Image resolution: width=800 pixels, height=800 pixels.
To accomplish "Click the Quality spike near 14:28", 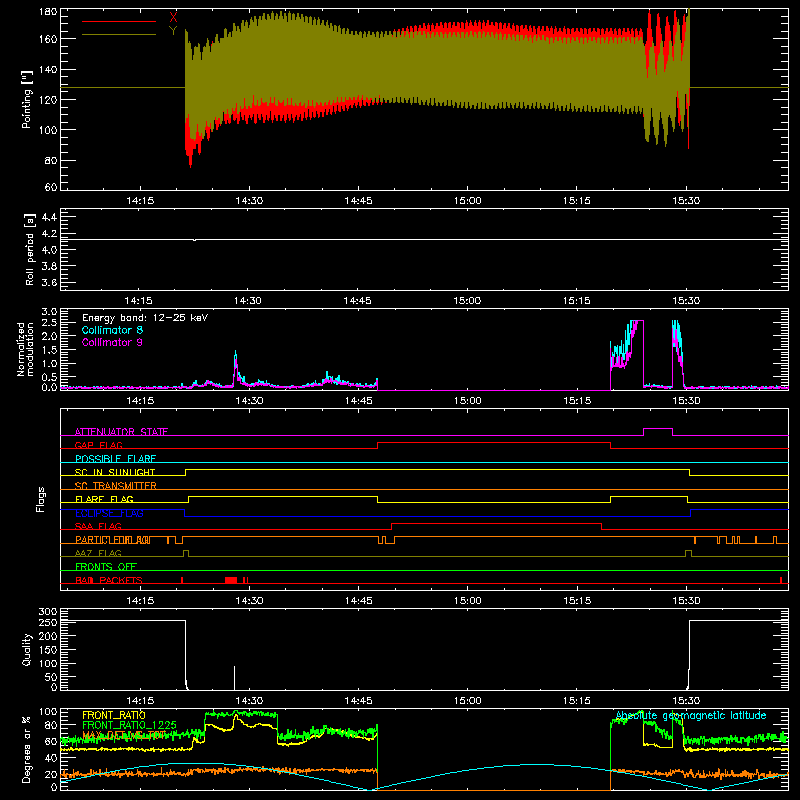I will (x=235, y=678).
